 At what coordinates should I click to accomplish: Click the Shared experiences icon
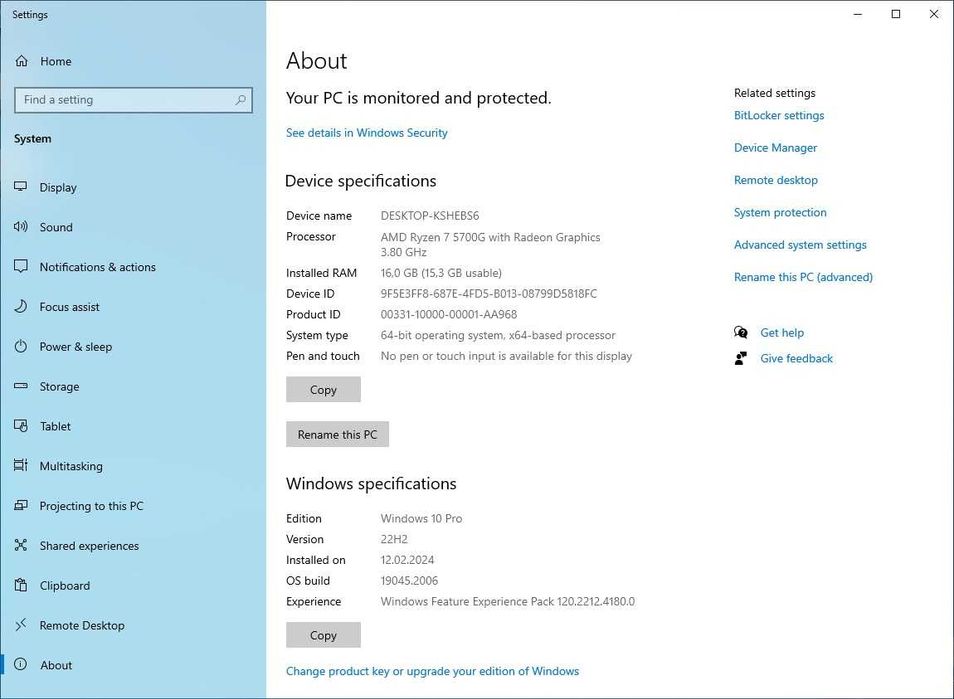click(21, 545)
